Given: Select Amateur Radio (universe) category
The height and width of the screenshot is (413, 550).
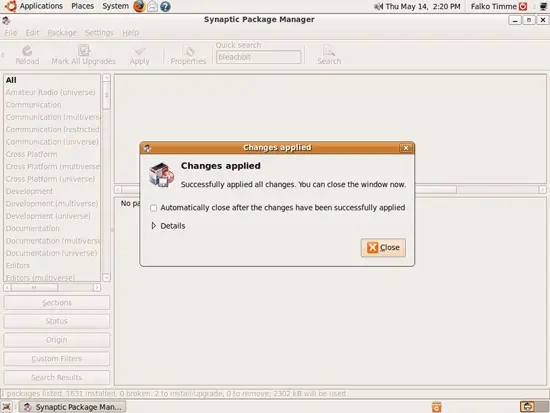Looking at the screenshot, I should [52, 92].
